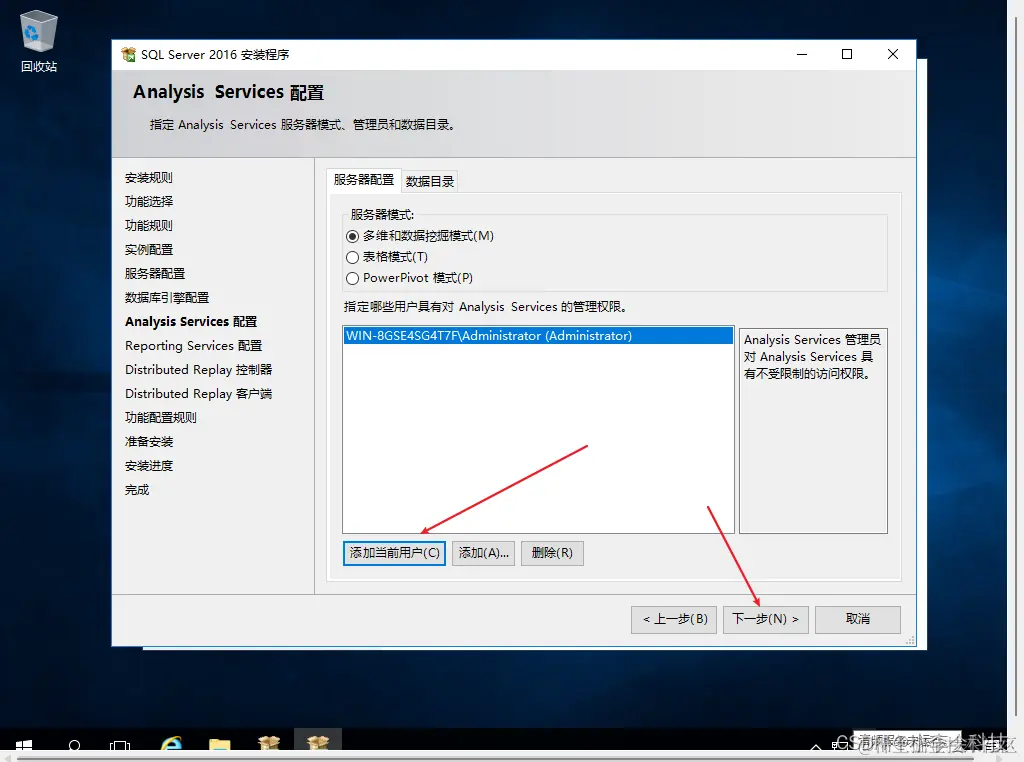Close the SQL Server setup window

893,55
